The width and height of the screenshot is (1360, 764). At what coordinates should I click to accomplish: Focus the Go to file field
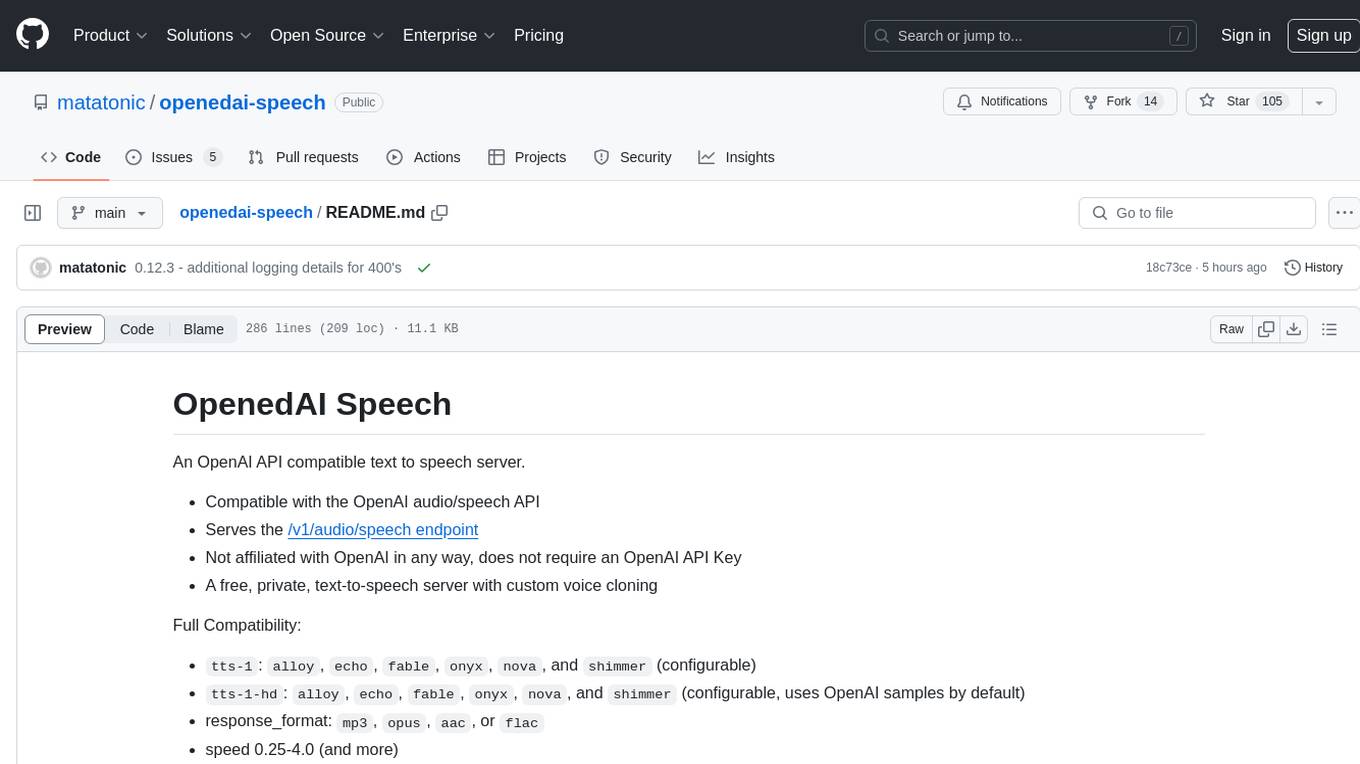point(1197,213)
